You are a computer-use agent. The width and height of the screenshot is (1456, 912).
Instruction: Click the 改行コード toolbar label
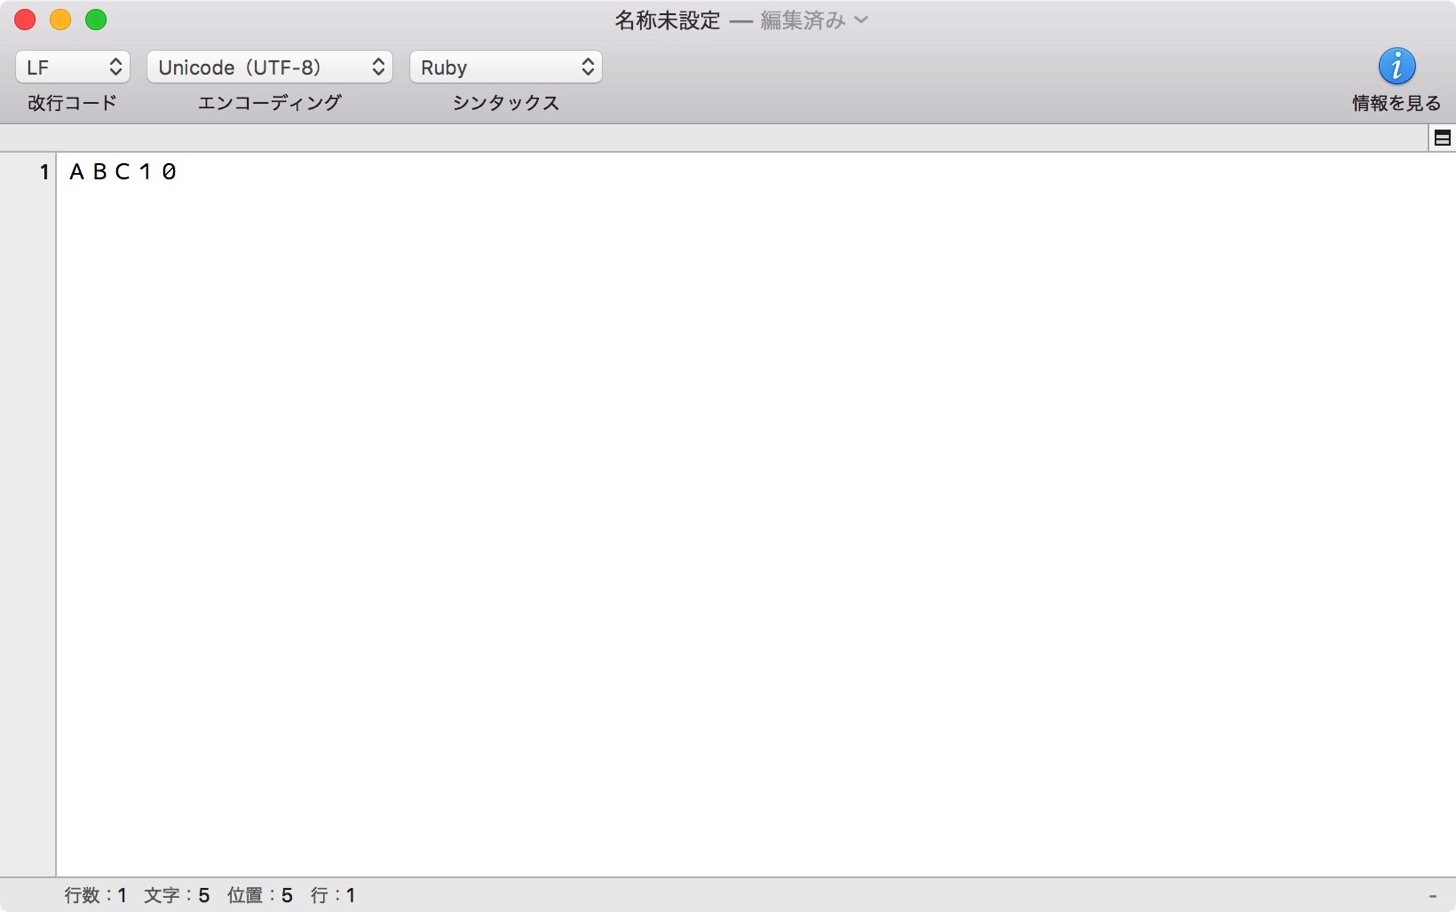[x=72, y=103]
